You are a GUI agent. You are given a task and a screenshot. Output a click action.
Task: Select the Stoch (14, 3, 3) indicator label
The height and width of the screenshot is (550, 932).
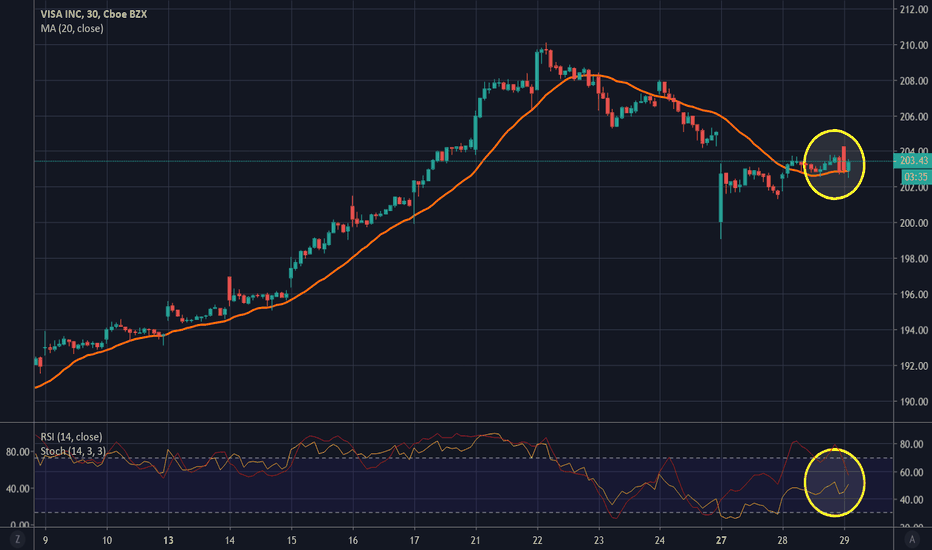(73, 451)
